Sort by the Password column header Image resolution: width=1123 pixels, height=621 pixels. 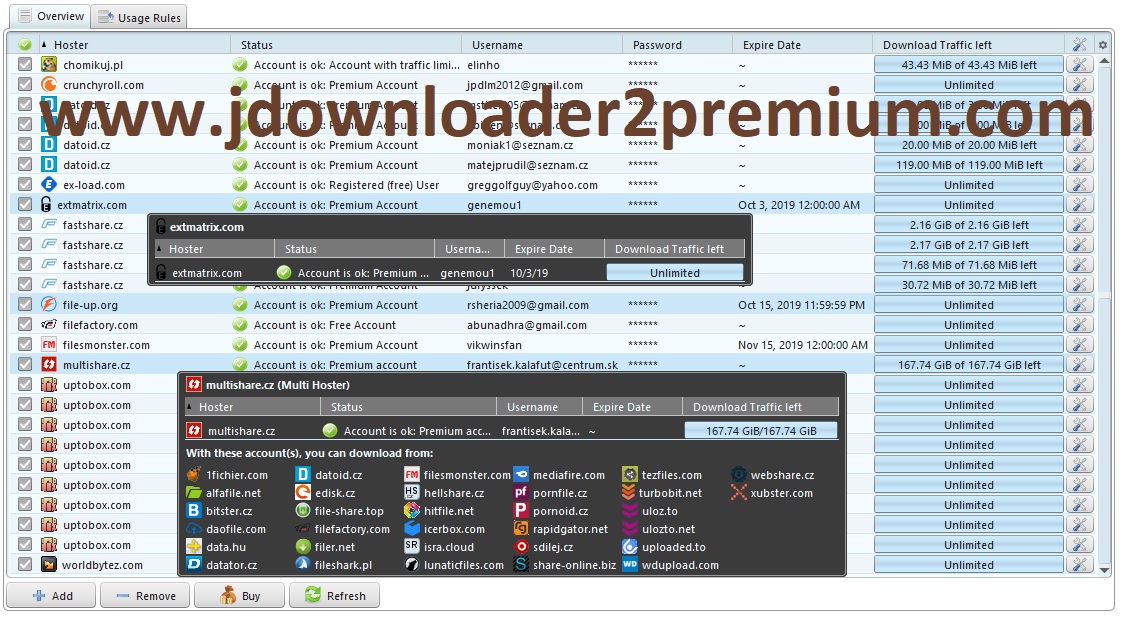point(677,44)
